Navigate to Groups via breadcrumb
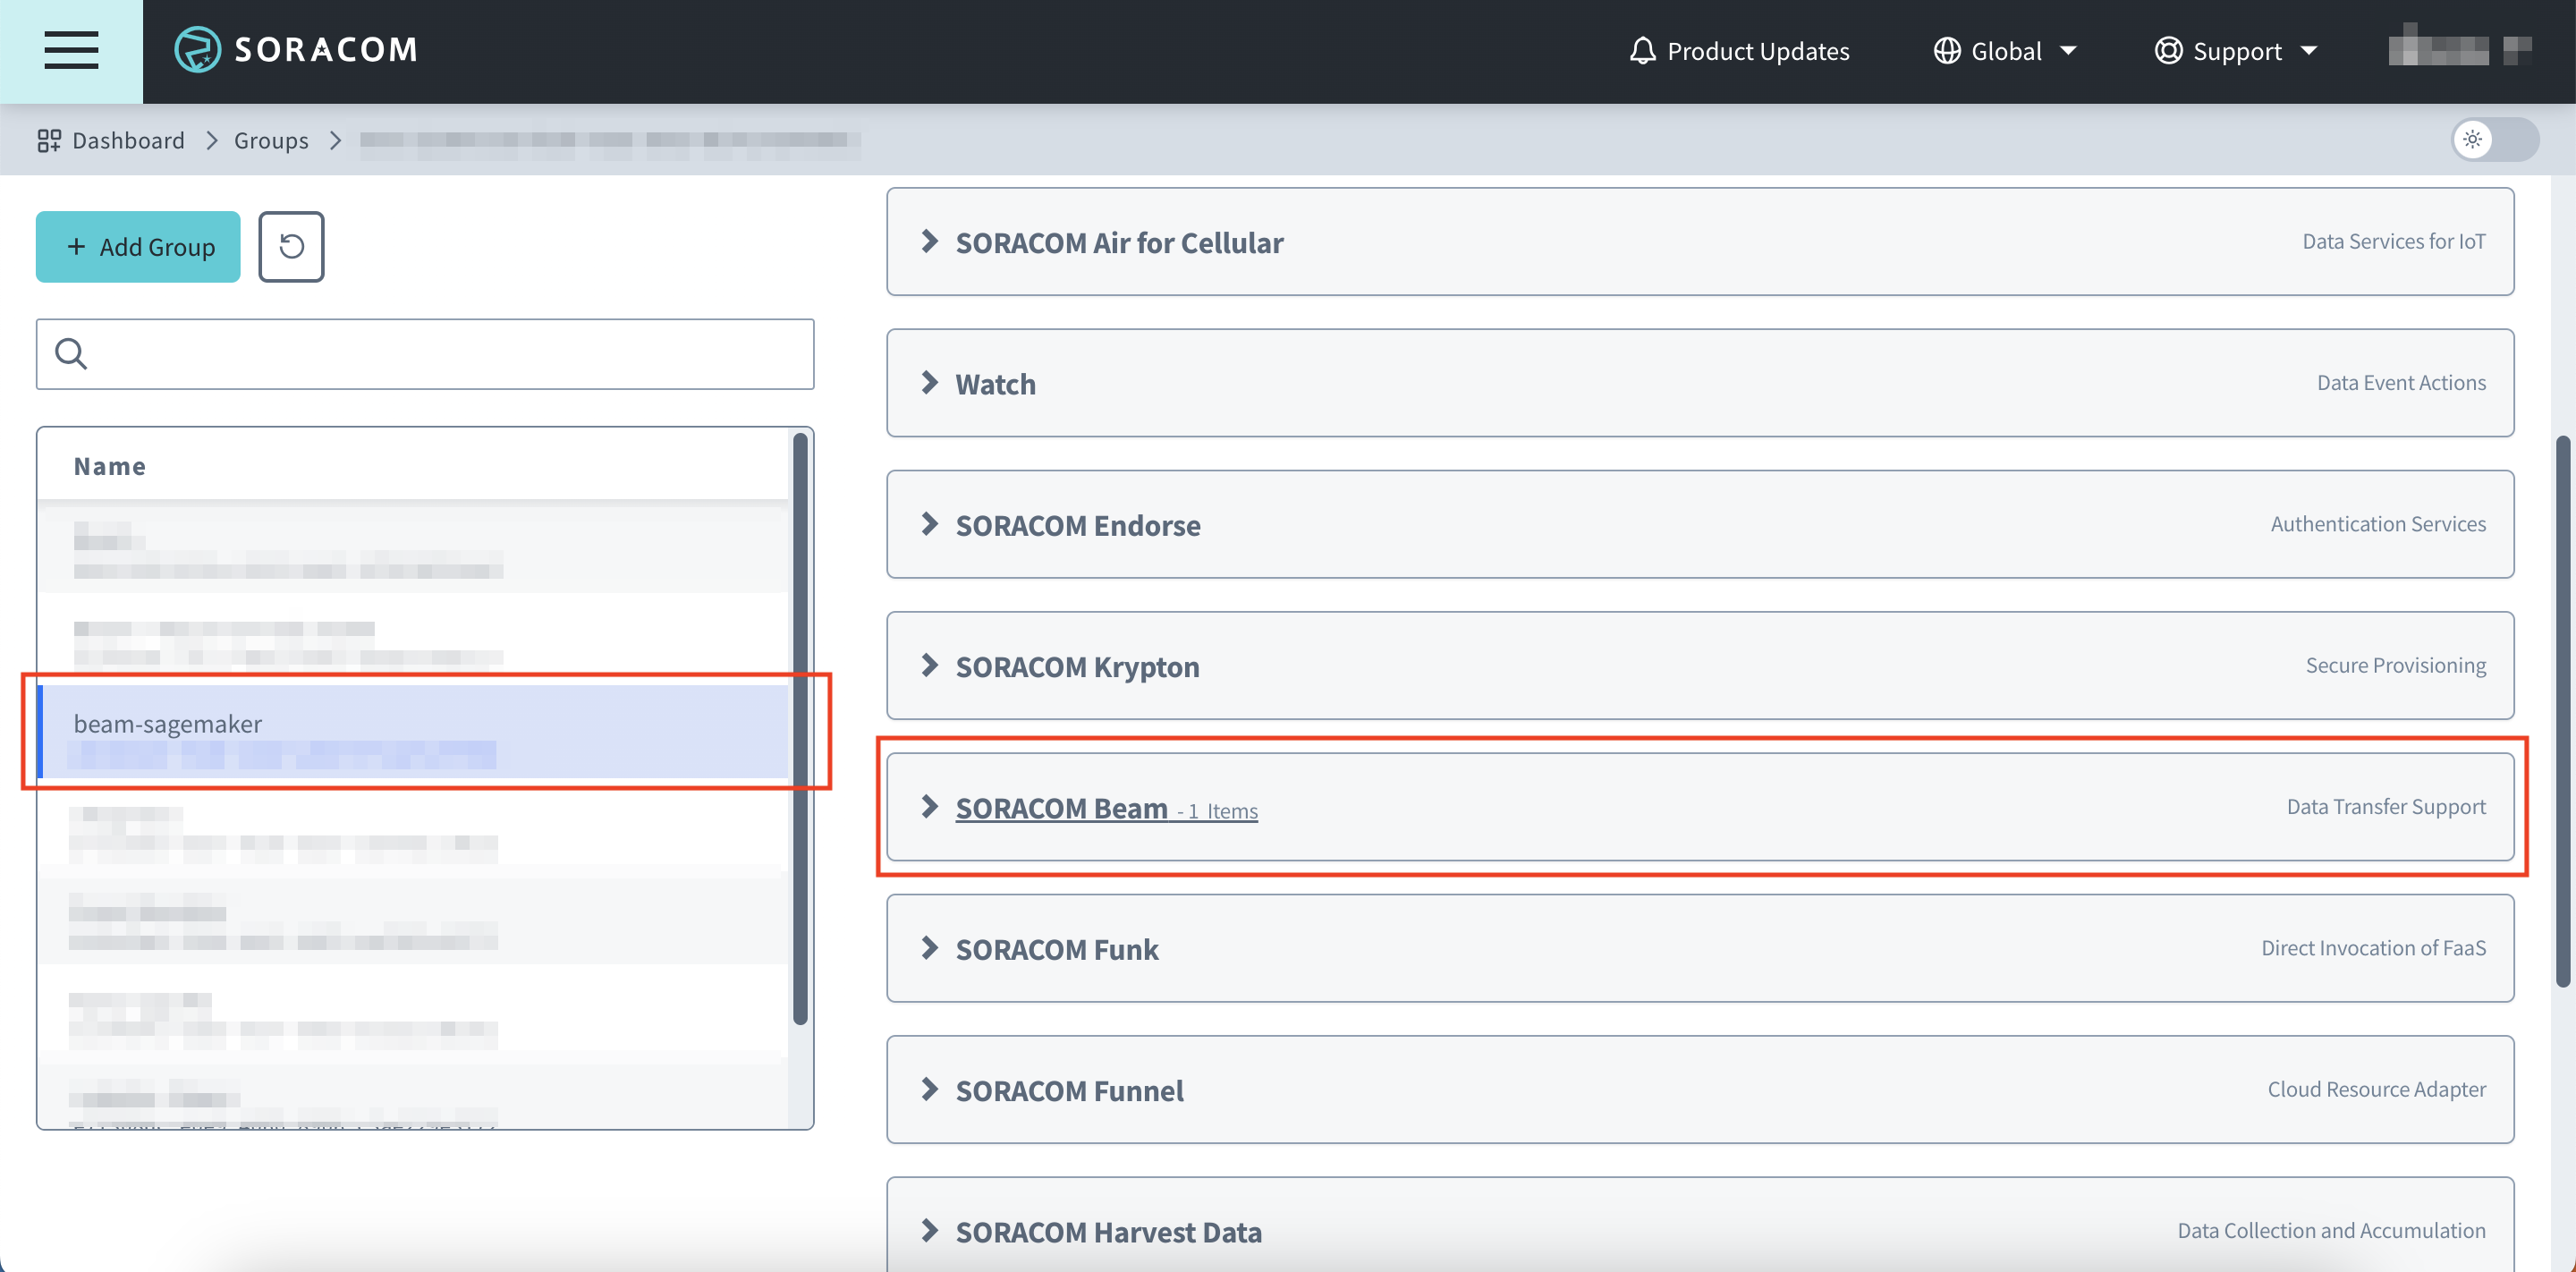The image size is (2576, 1272). tap(271, 140)
